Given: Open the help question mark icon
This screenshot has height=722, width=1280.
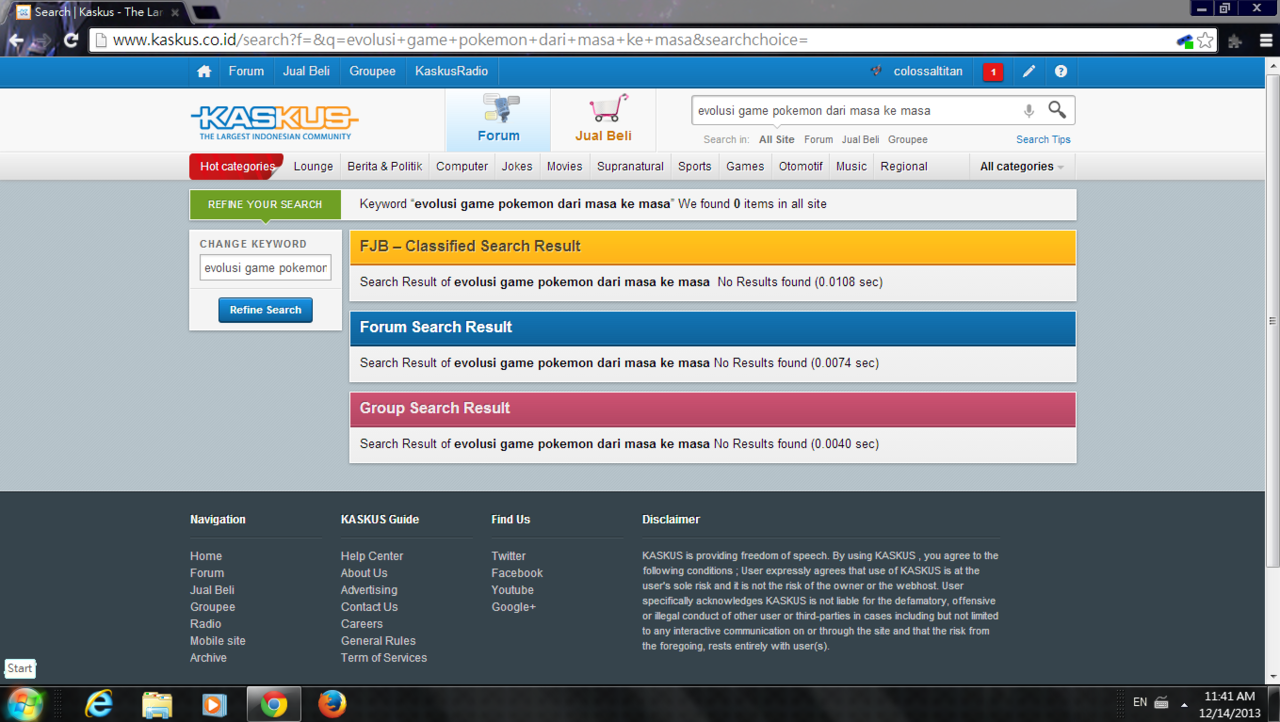Looking at the screenshot, I should tap(1061, 72).
